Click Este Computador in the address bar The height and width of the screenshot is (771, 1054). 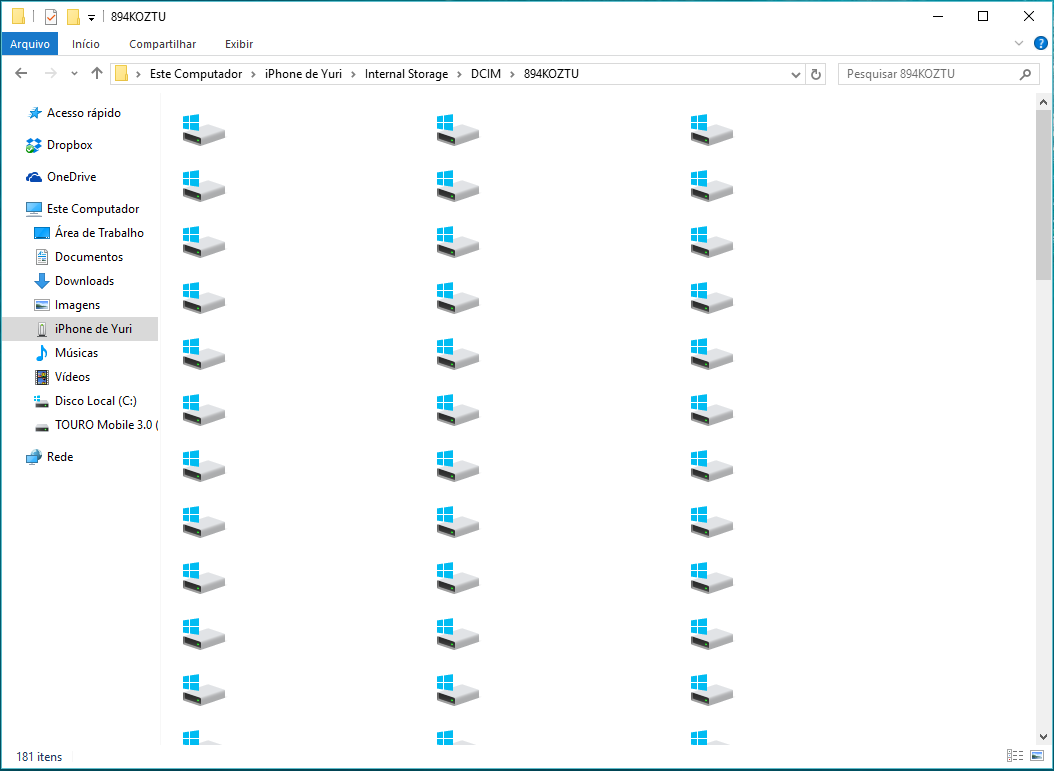pos(196,74)
